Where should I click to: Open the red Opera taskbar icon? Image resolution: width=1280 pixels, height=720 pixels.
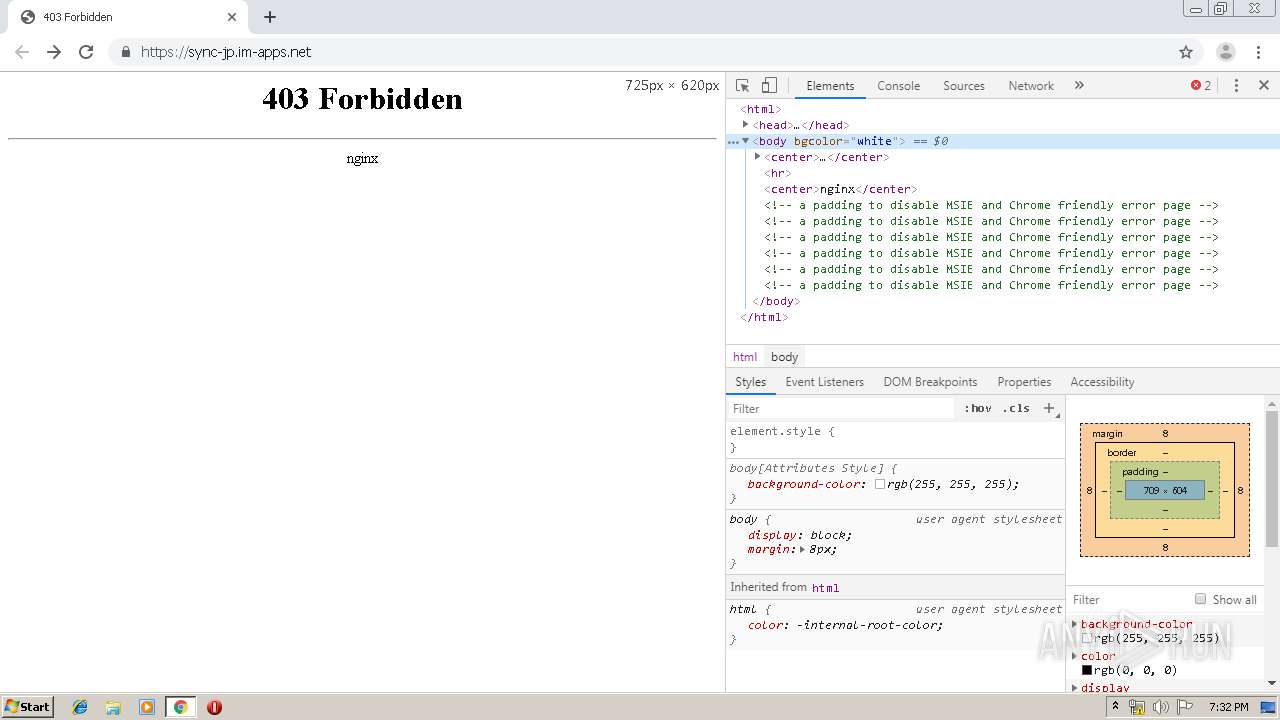tap(214, 707)
